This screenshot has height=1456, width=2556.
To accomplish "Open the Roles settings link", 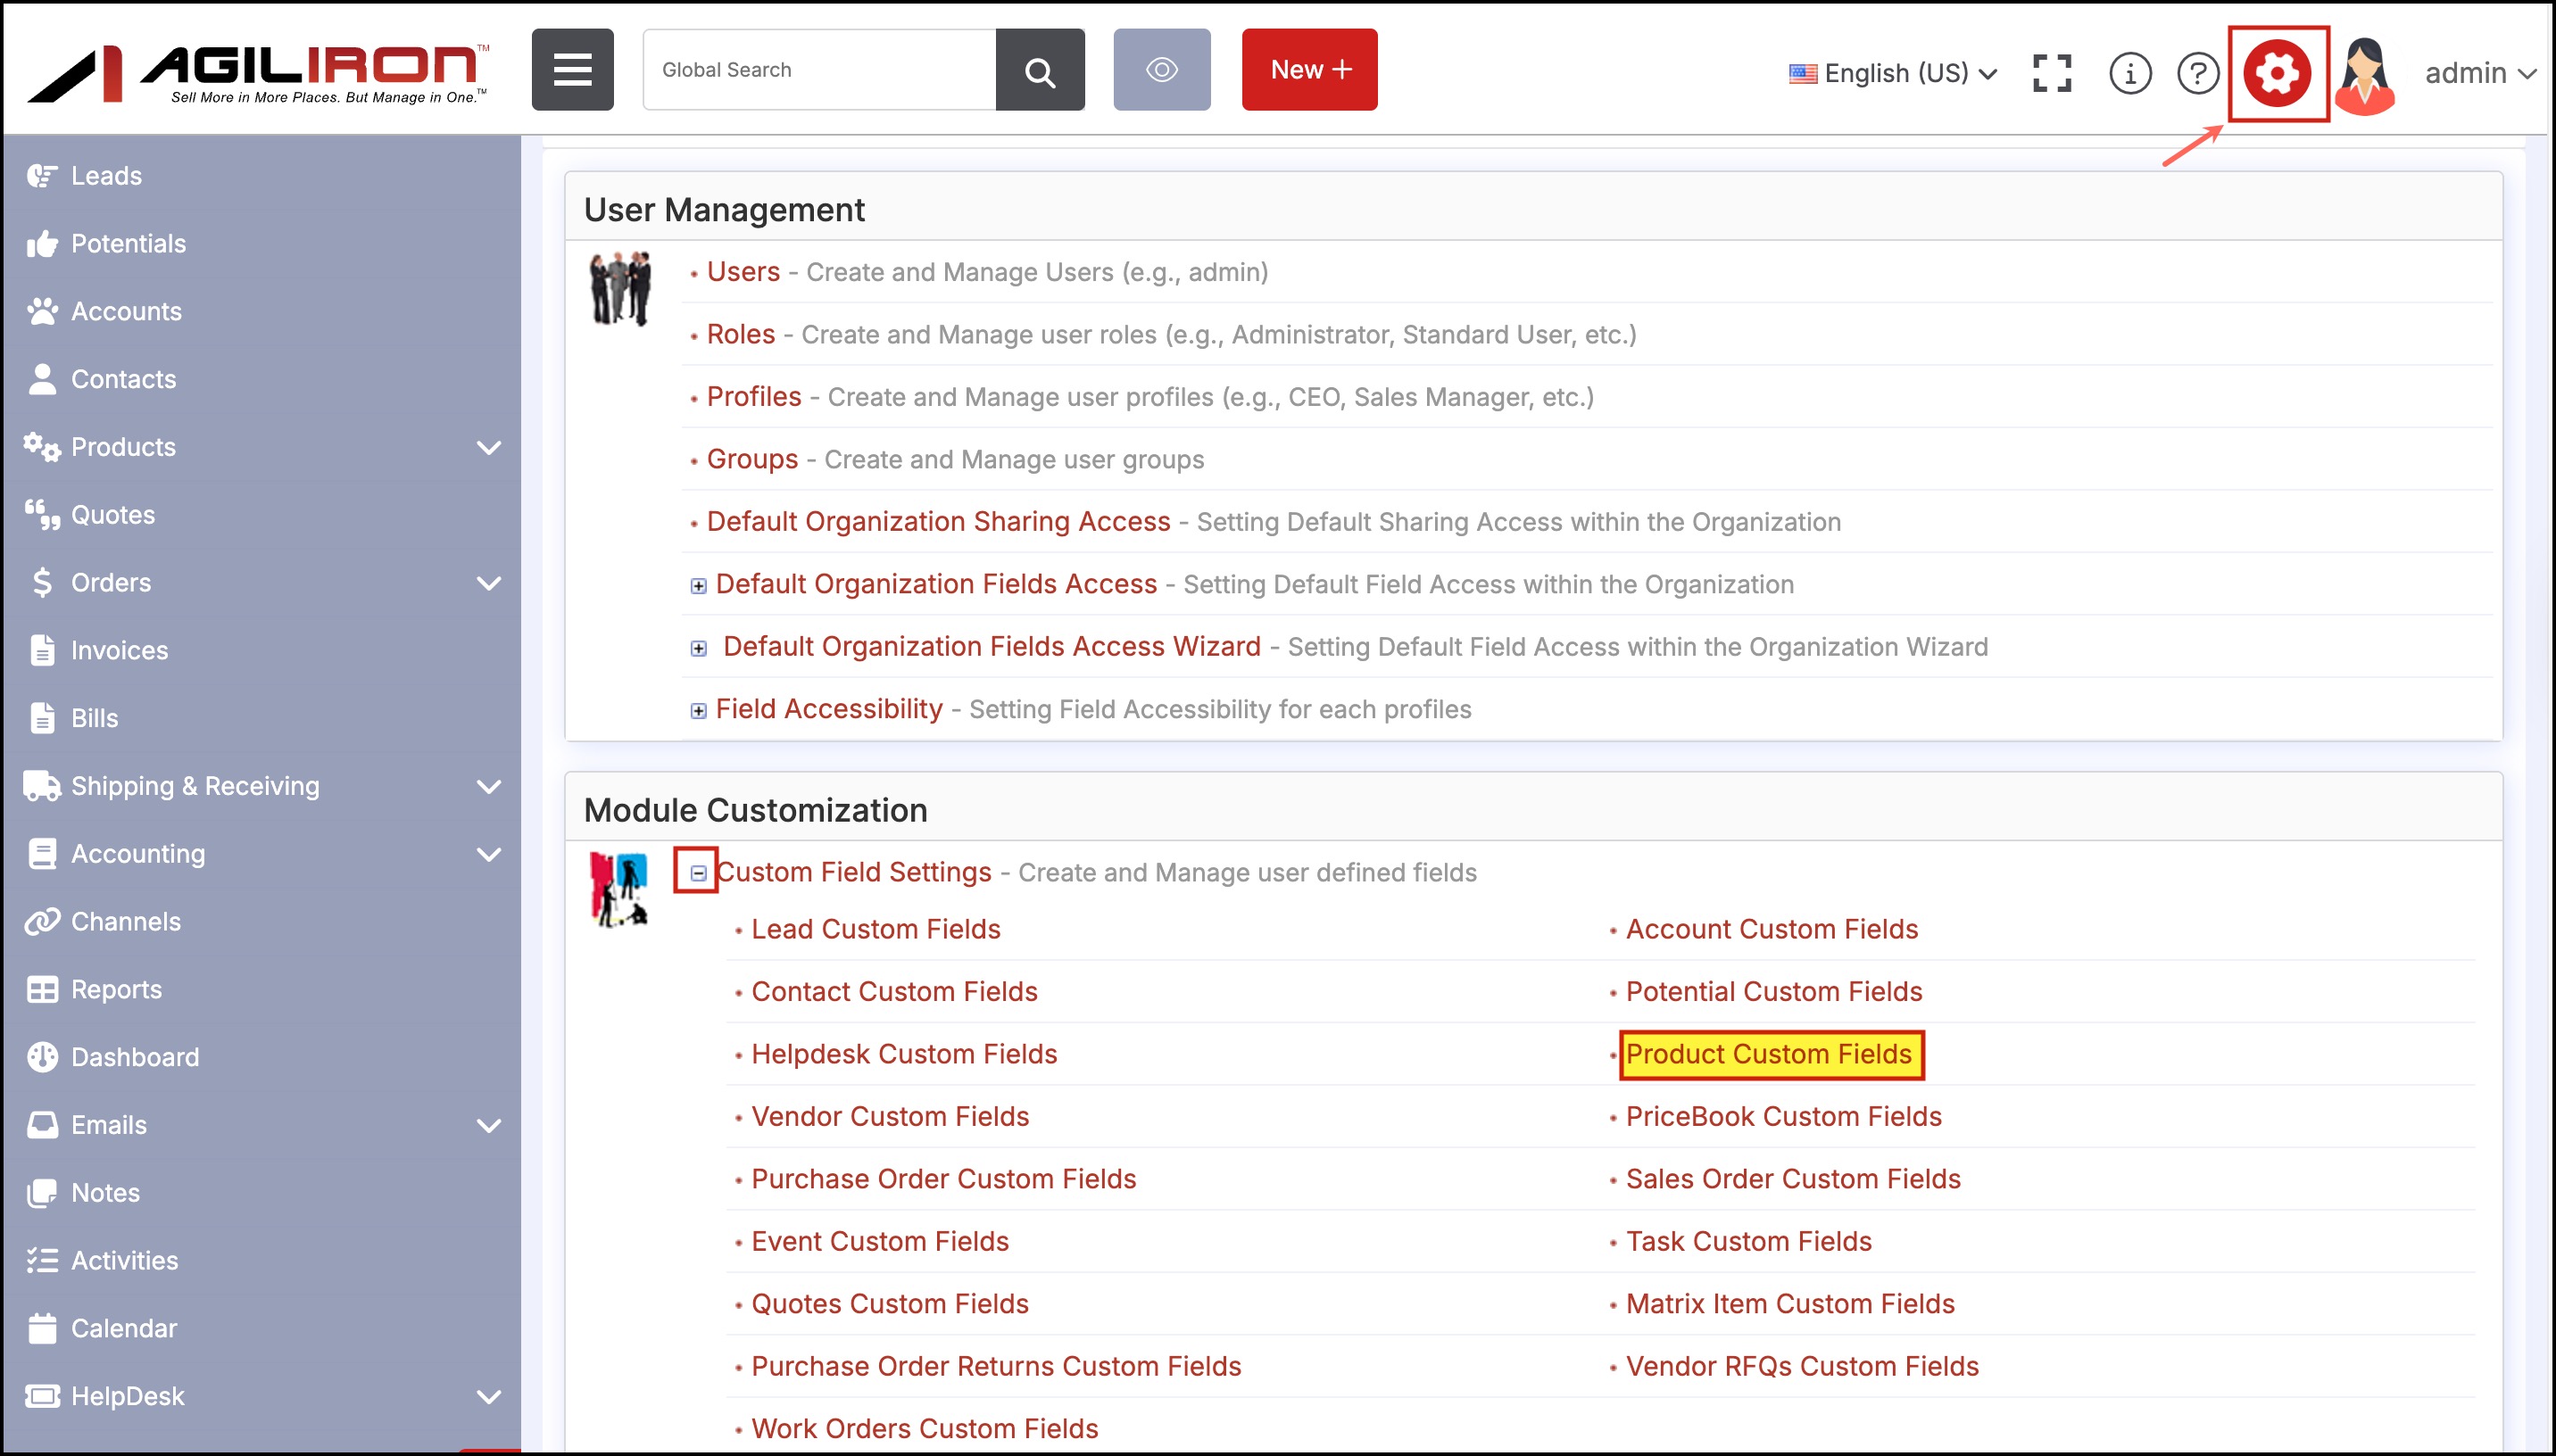I will (x=741, y=335).
